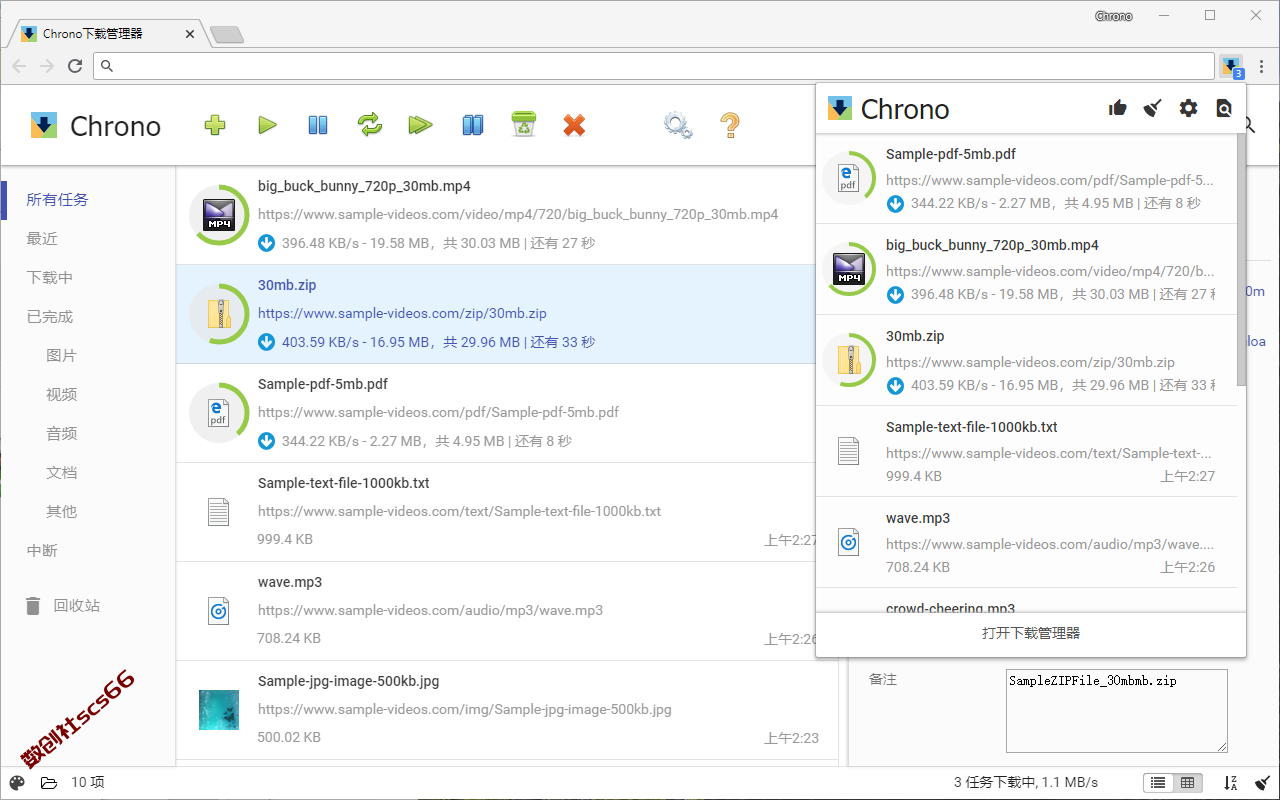Click the browser back arrow
The image size is (1280, 800).
point(20,66)
